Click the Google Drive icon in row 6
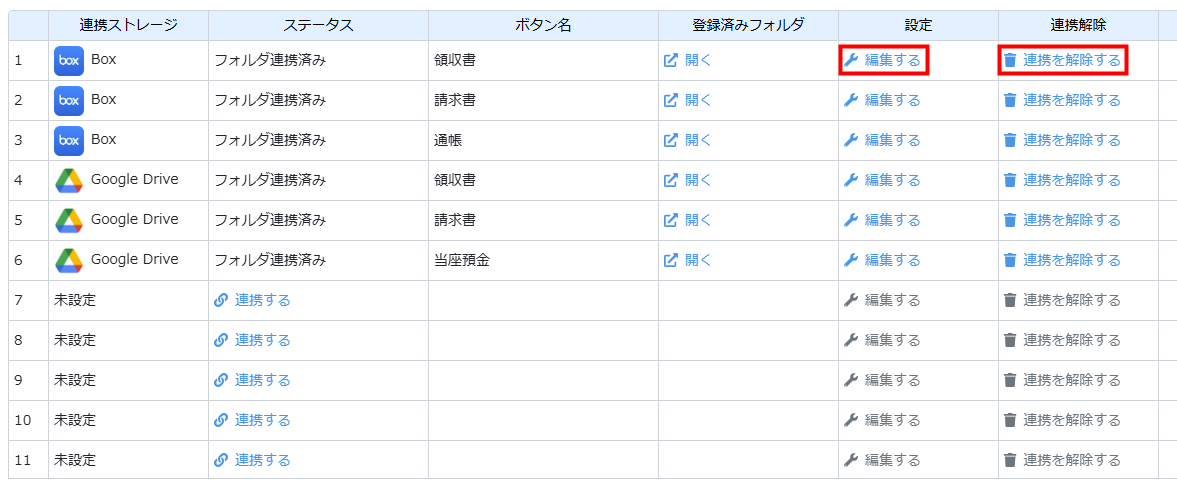The height and width of the screenshot is (491, 1177). click(68, 261)
